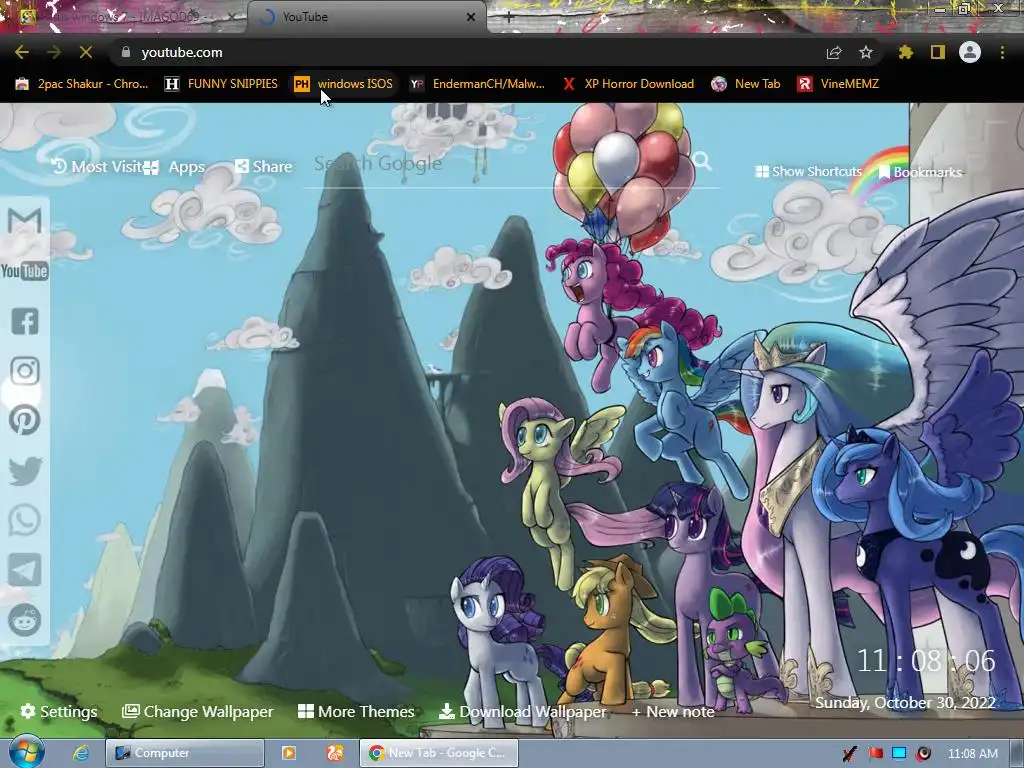The image size is (1024, 768).
Task: Click More Themes
Action: (x=356, y=711)
